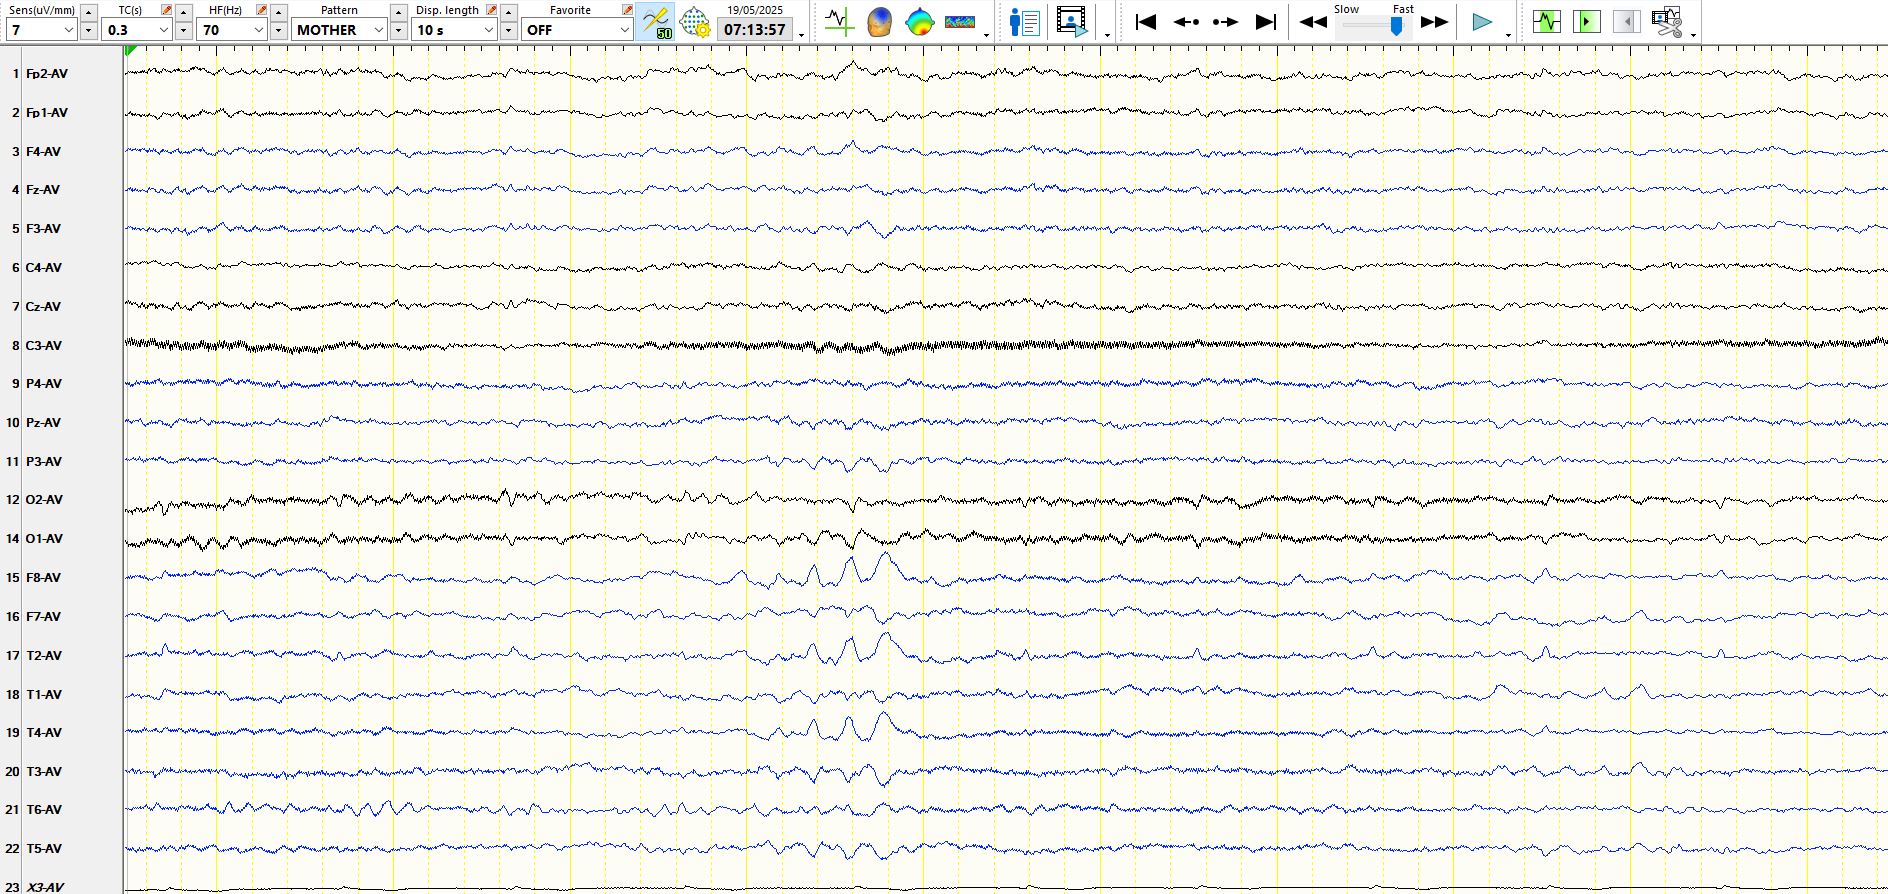Viewport: 1888px width, 894px height.
Task: Open the 3D head voltage map
Action: 879,21
